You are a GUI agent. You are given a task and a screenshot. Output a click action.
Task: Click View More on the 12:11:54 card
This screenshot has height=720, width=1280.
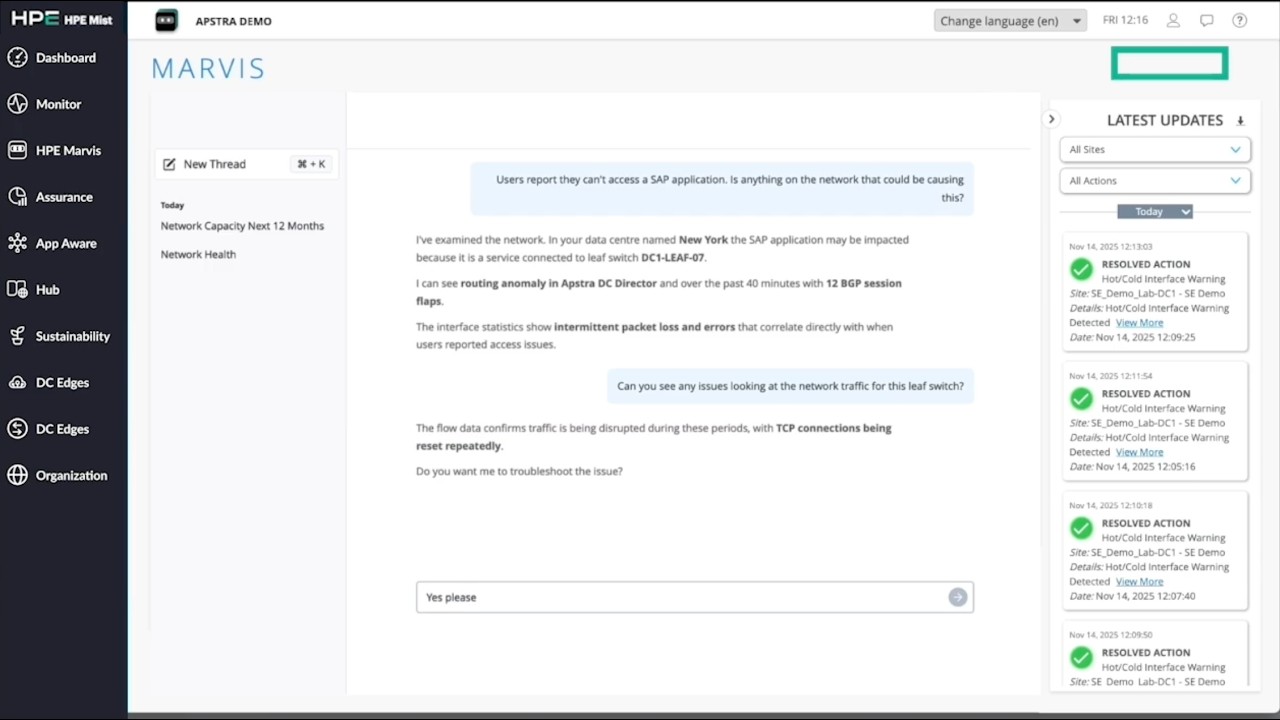point(1139,452)
